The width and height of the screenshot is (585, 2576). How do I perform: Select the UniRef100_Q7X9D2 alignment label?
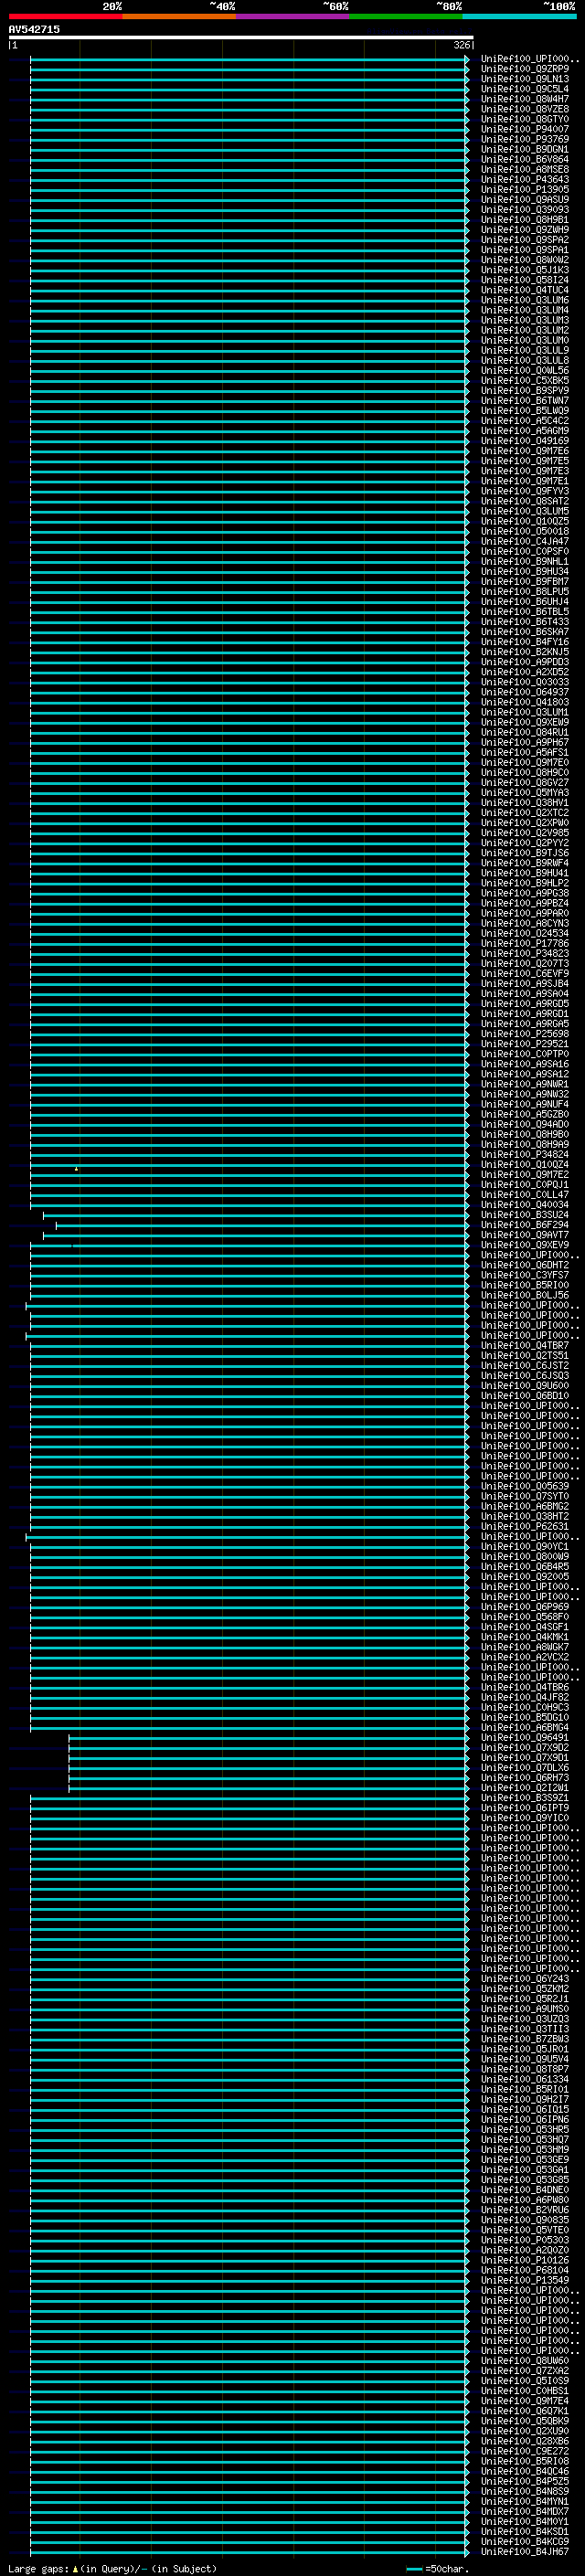[x=525, y=1748]
